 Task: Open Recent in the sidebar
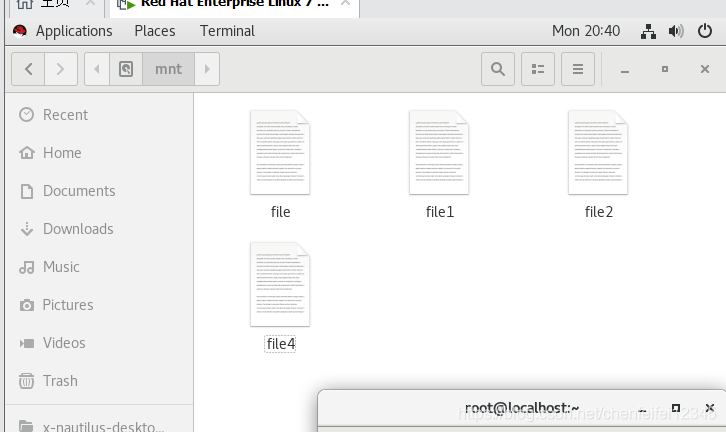99,114
